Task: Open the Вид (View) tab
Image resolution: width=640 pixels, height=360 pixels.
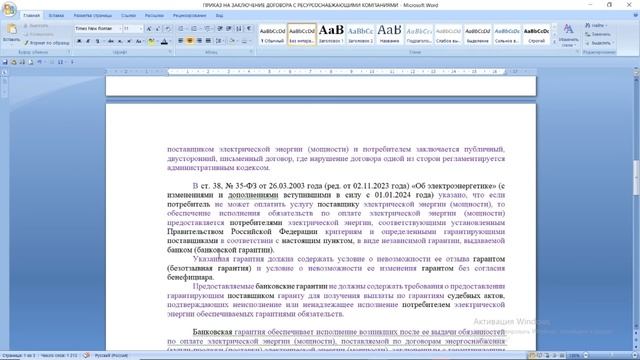Action: click(x=219, y=16)
